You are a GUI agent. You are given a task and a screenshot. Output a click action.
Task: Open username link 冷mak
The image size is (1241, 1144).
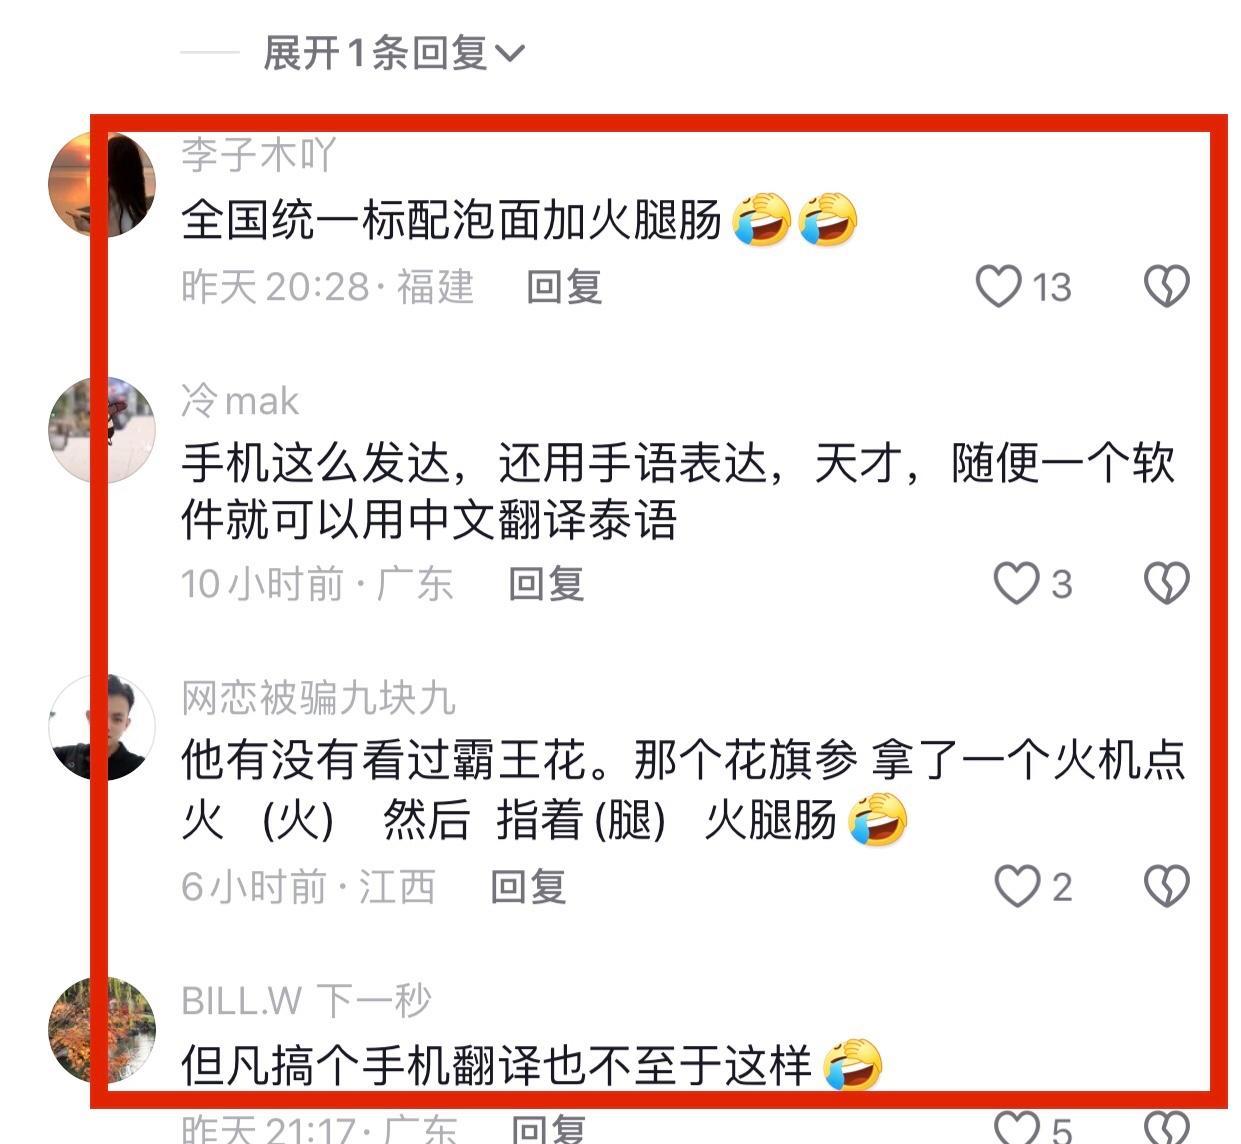[240, 401]
